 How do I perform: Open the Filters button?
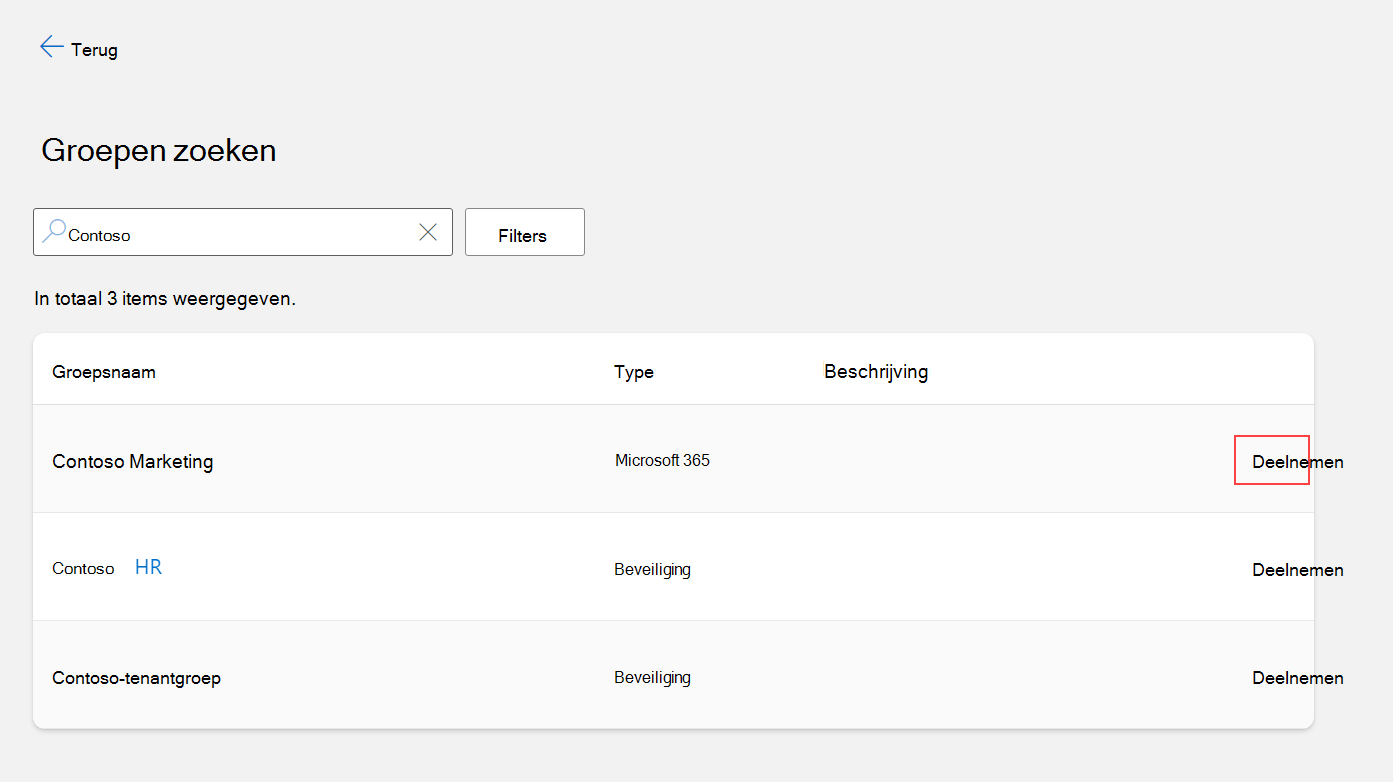[x=525, y=232]
